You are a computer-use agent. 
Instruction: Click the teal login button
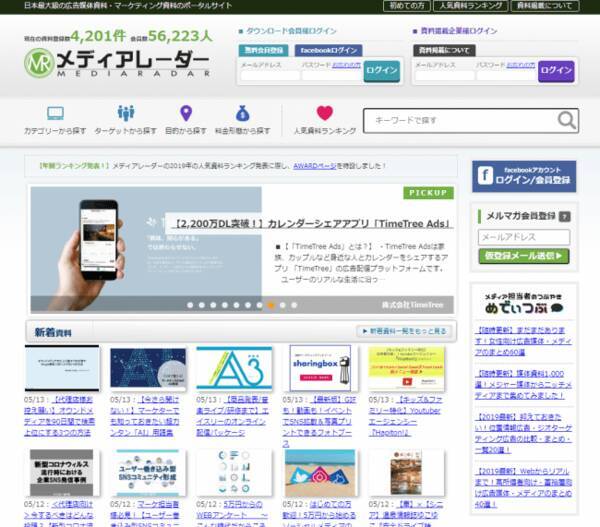tap(382, 71)
